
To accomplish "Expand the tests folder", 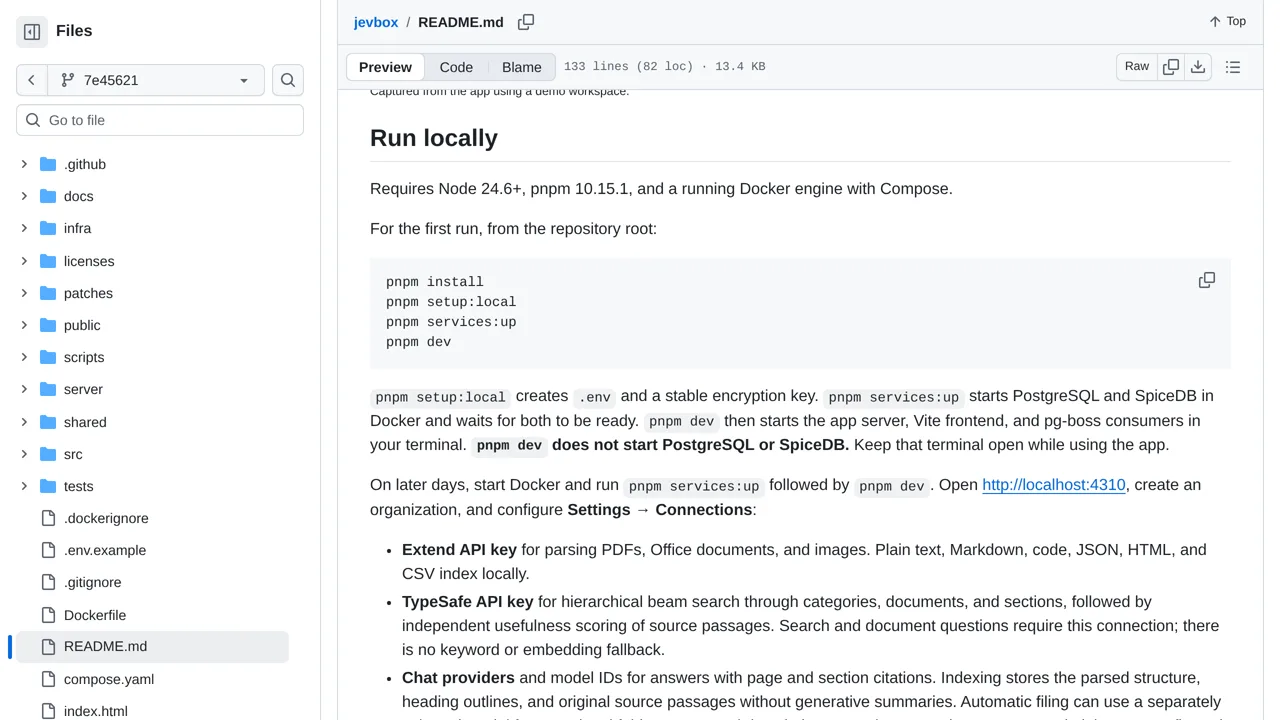I will [x=24, y=486].
